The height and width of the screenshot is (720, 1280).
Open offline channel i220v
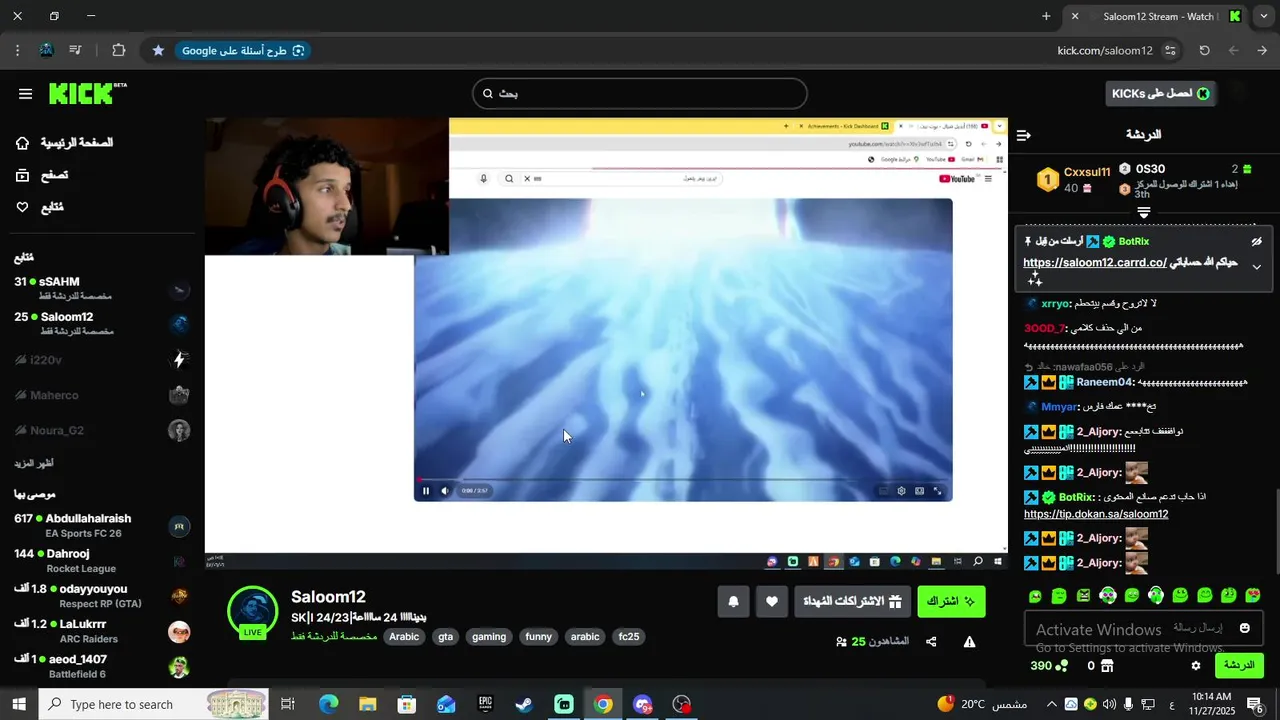[102, 360]
